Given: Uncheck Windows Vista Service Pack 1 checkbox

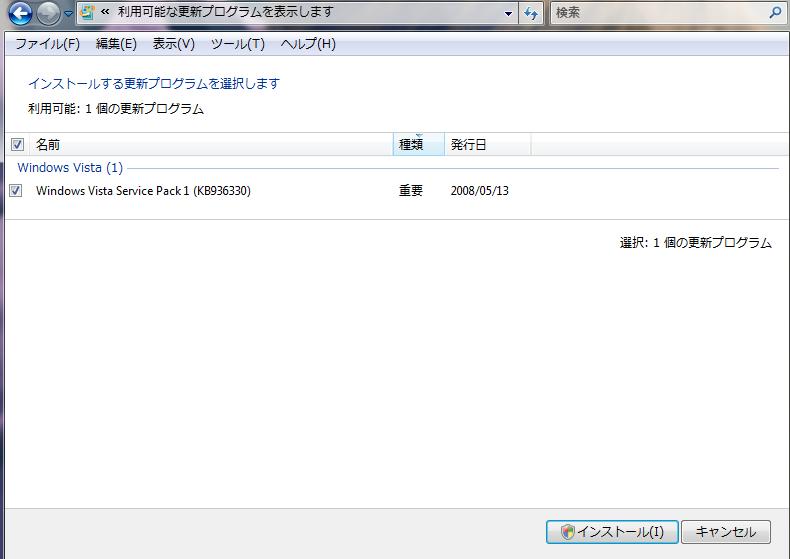Looking at the screenshot, I should (x=16, y=190).
